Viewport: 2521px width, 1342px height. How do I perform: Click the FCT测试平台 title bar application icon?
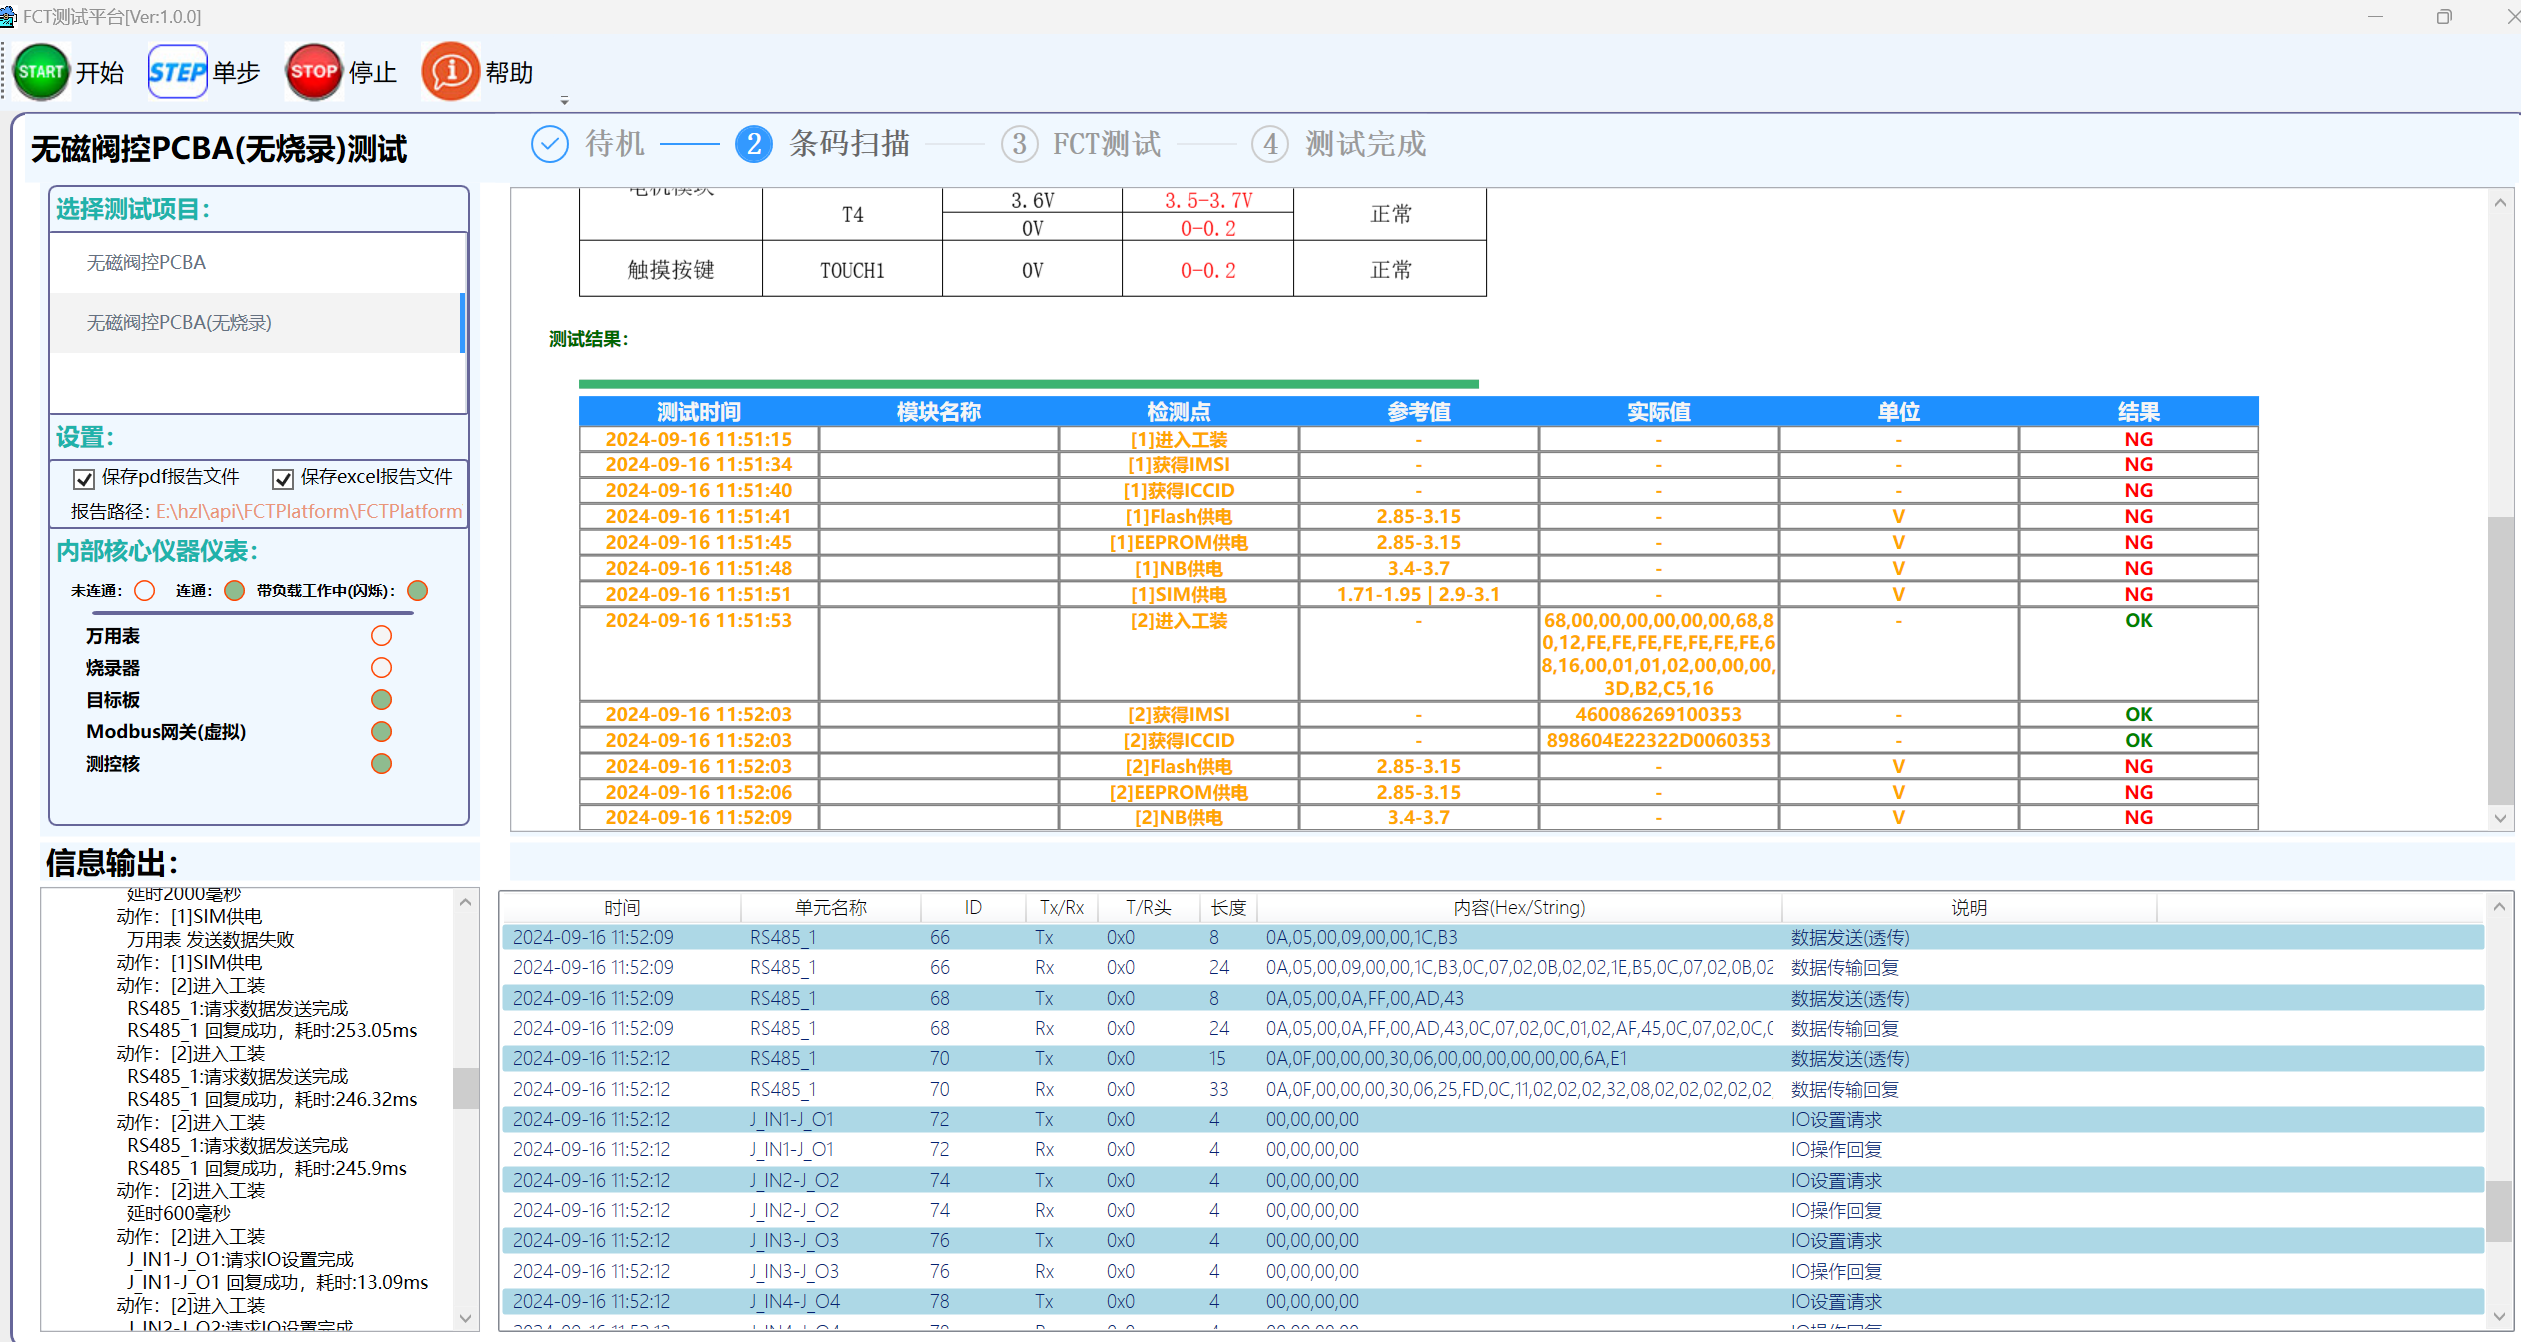click(11, 16)
